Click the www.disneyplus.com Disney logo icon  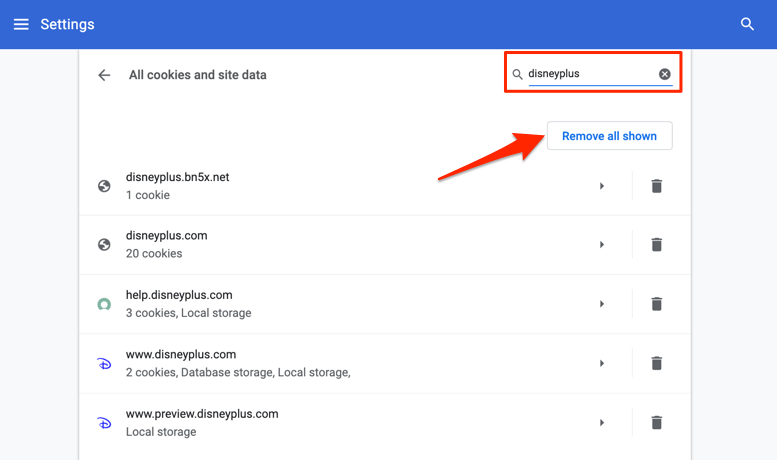pyautogui.click(x=104, y=364)
